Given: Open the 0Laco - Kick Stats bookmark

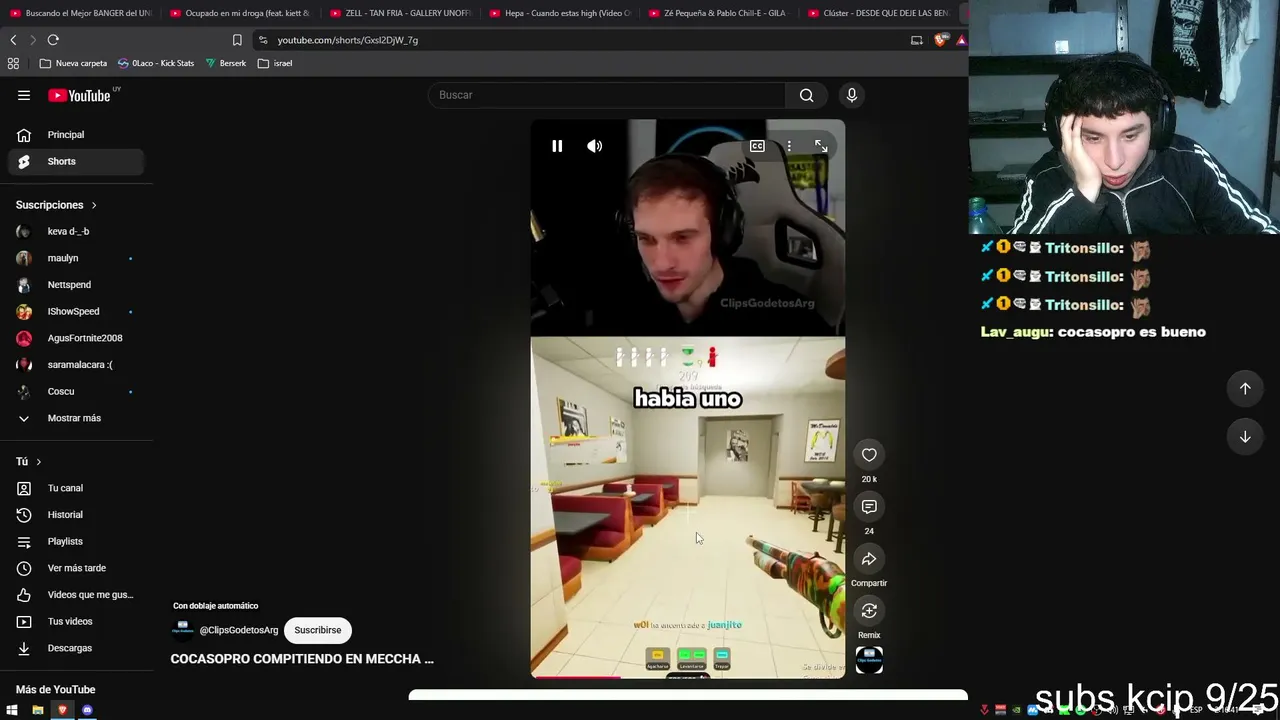Looking at the screenshot, I should point(156,63).
